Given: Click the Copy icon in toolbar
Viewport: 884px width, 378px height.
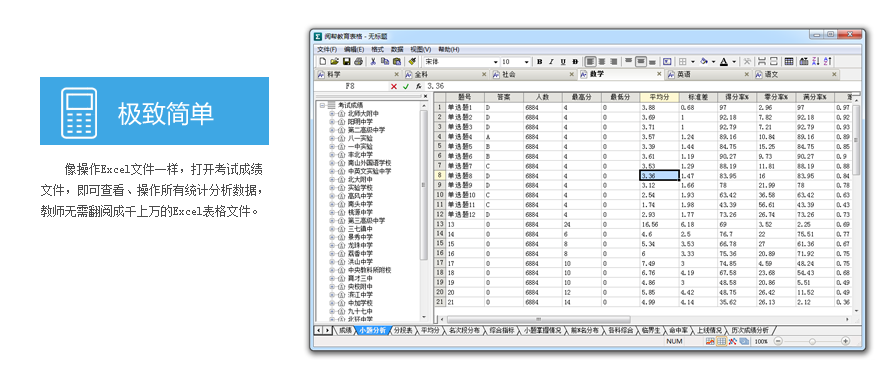Looking at the screenshot, I should click(385, 61).
